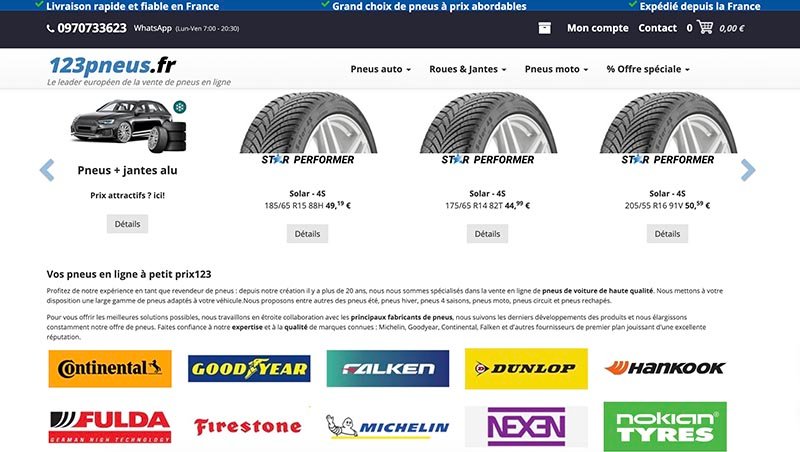800x452 pixels.
Task: Open the % Offre spéciale menu
Action: [648, 69]
